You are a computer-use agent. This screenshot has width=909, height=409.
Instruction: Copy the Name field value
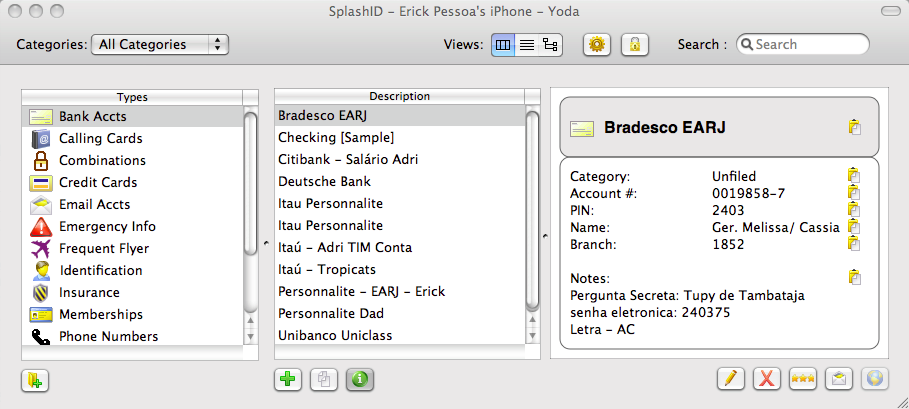[854, 227]
